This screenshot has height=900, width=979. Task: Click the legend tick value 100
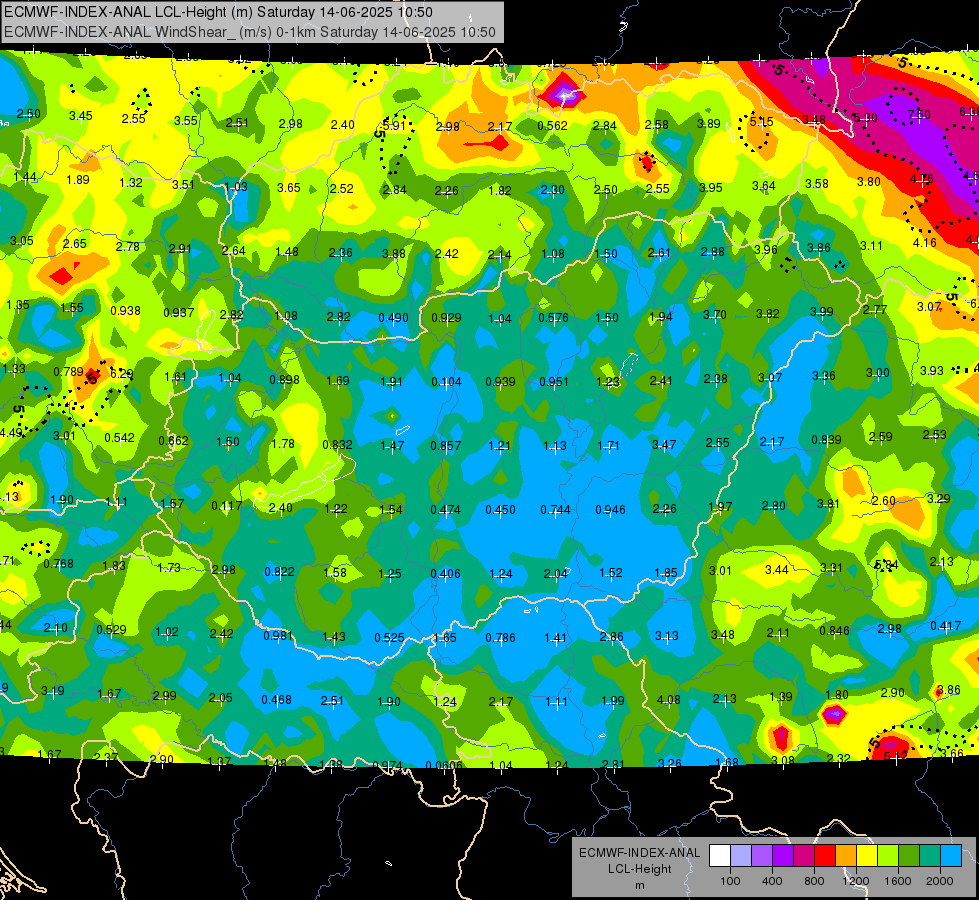pos(730,881)
